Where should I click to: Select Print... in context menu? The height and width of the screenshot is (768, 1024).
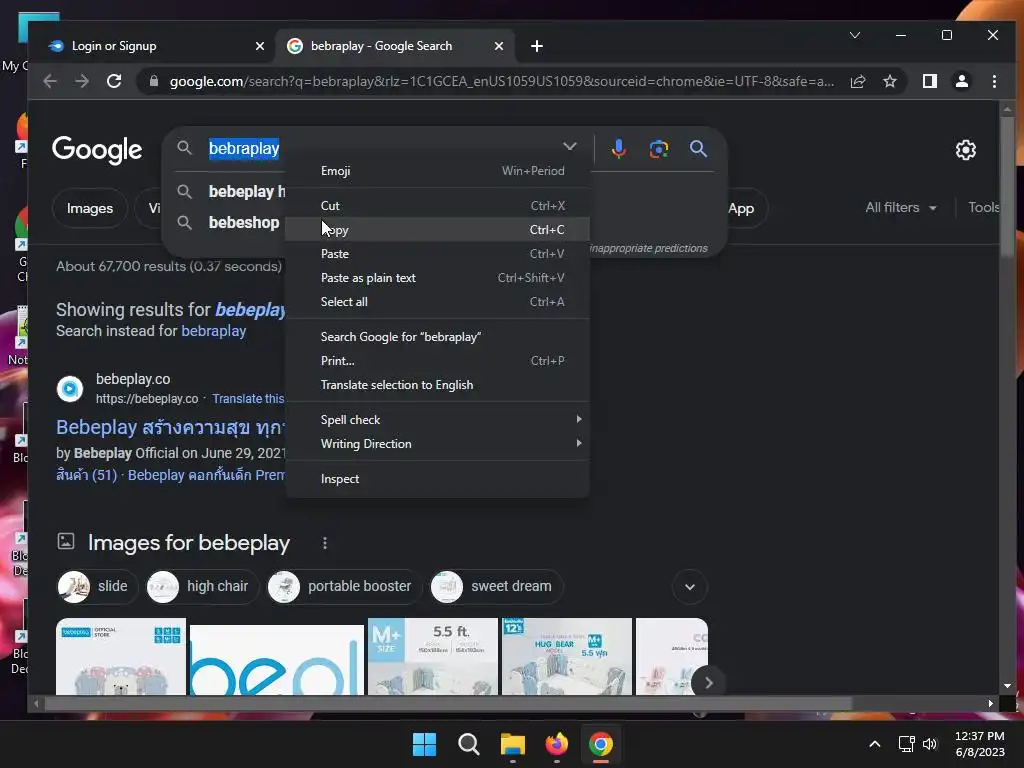[438, 361]
